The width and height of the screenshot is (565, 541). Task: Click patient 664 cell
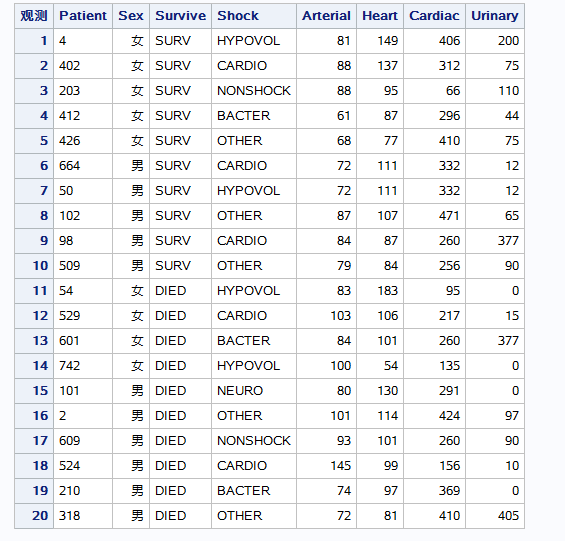[x=83, y=166]
